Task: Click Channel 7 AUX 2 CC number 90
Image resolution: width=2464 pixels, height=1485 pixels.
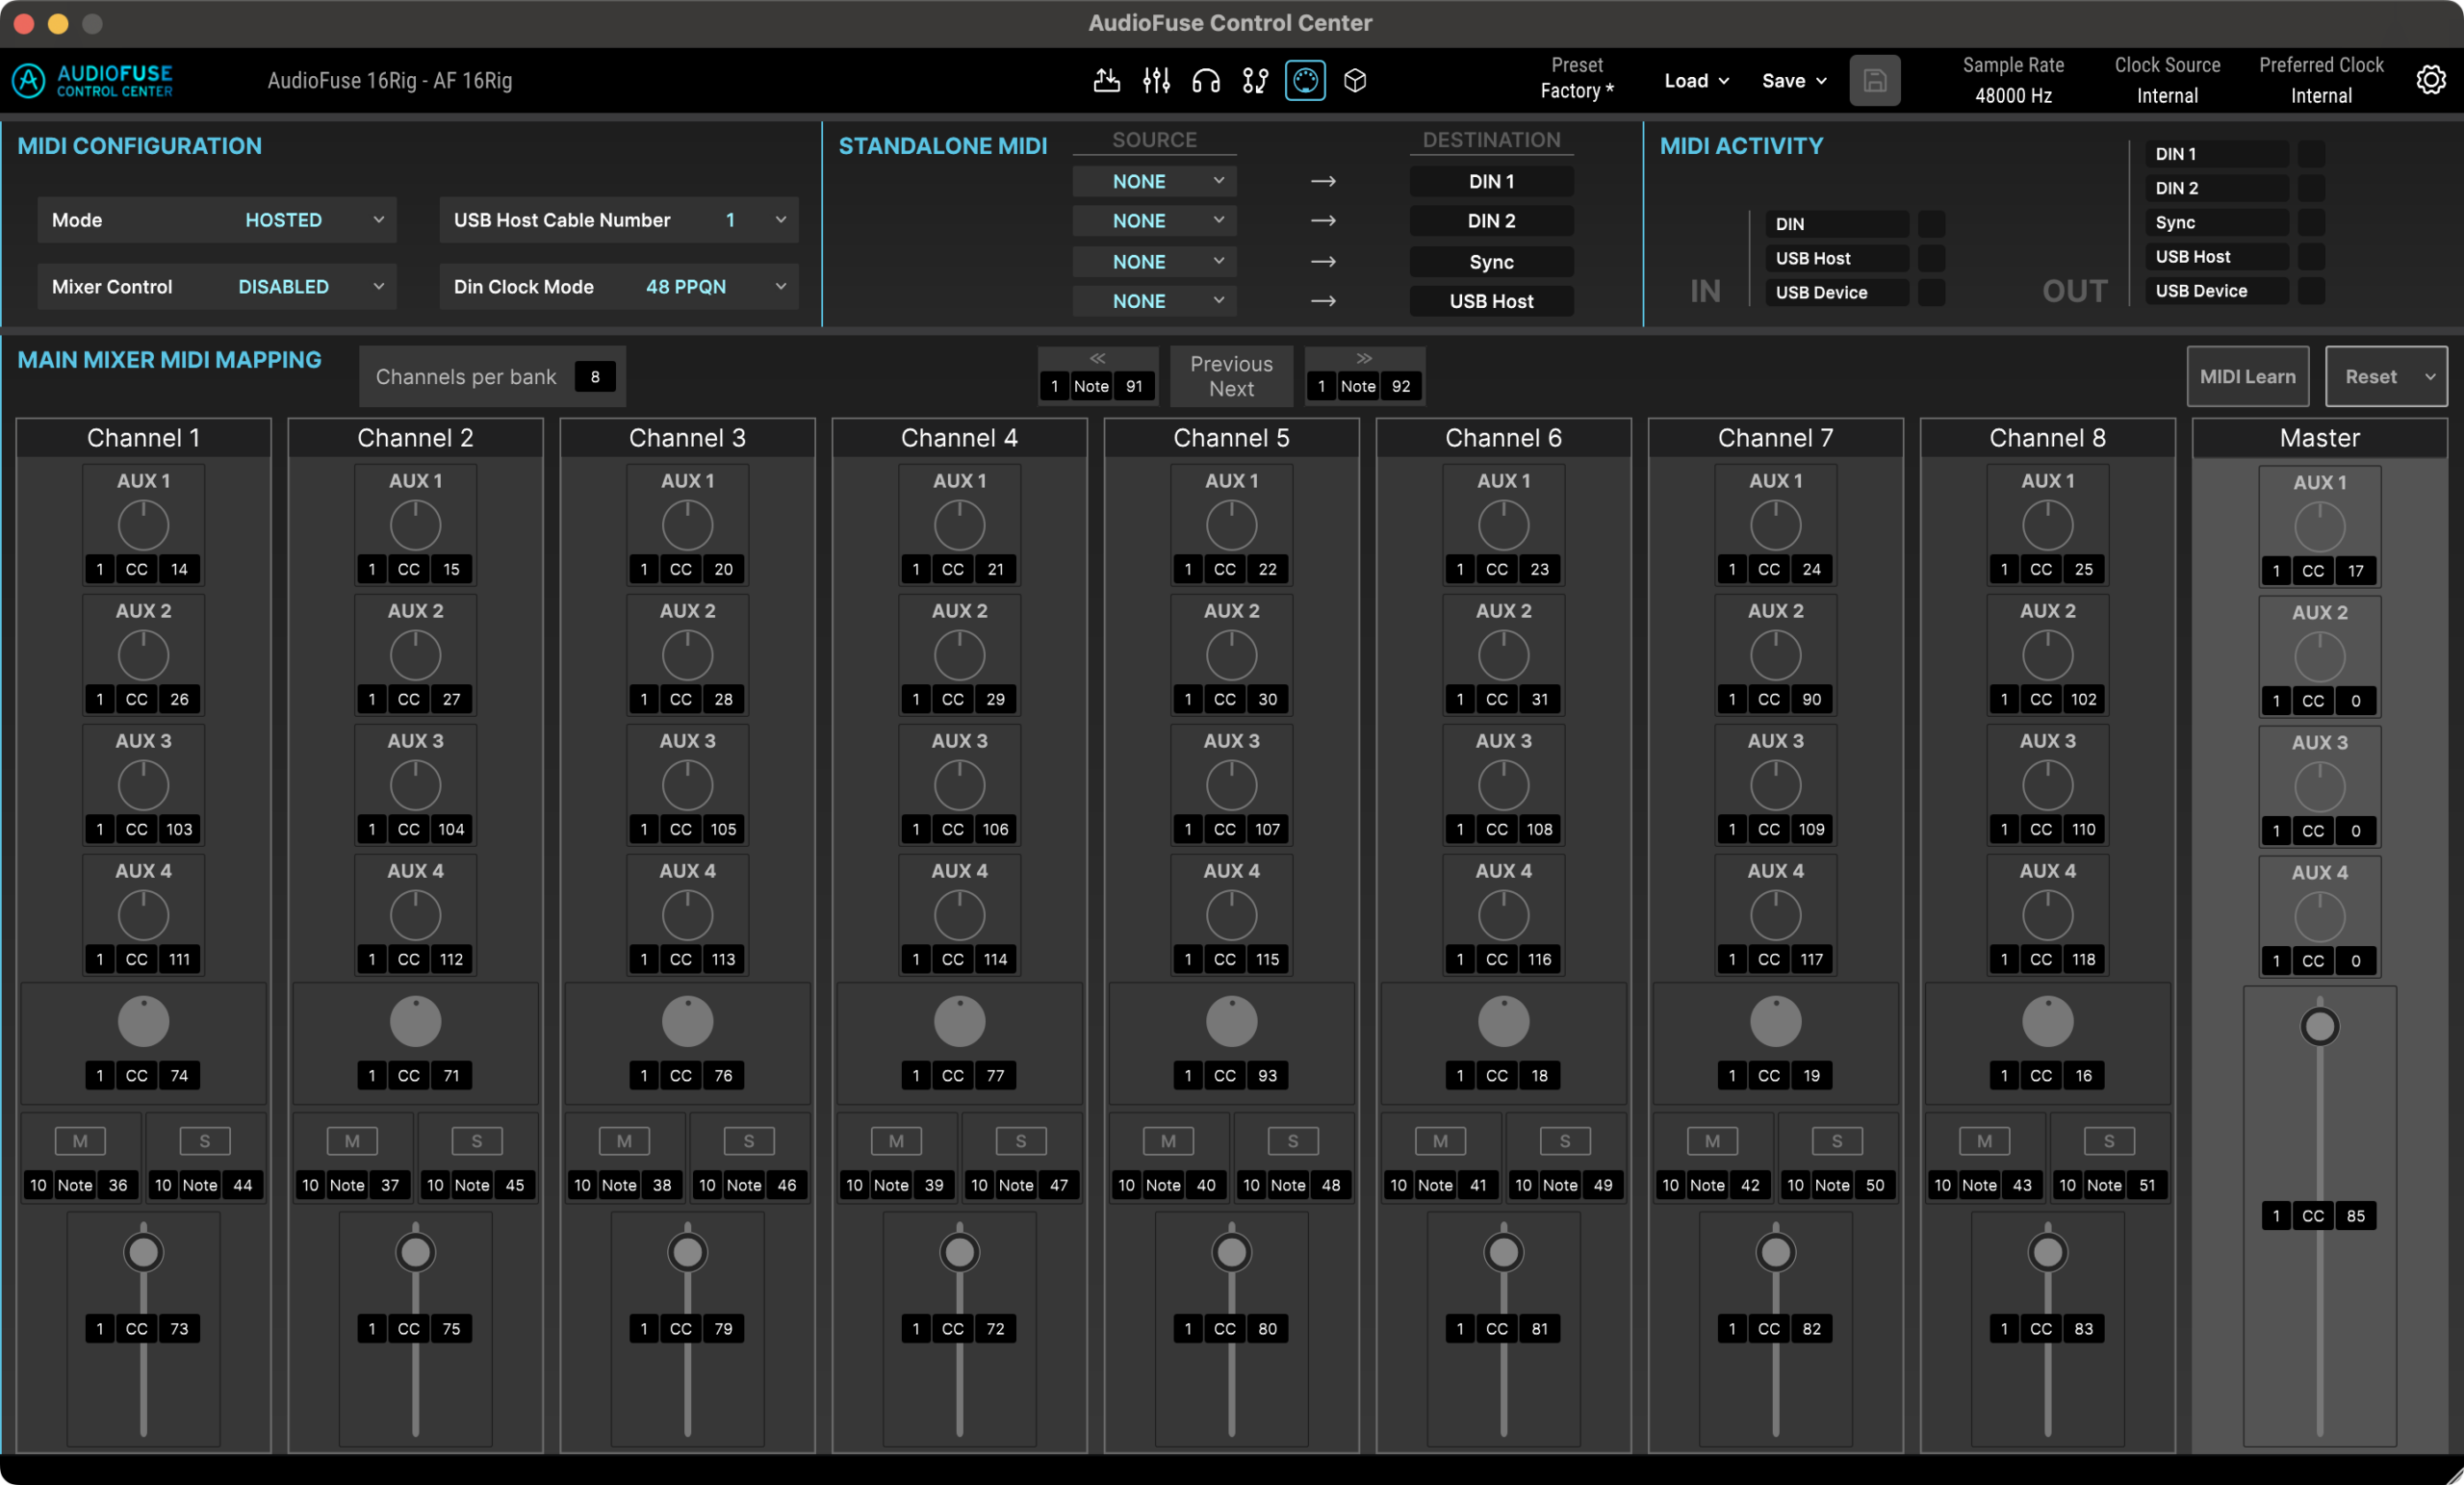Action: [x=1811, y=699]
